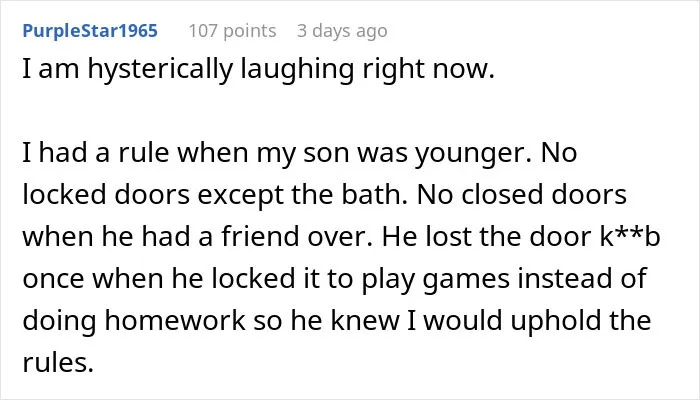Click the word 'younger' in the comment

(x=472, y=154)
